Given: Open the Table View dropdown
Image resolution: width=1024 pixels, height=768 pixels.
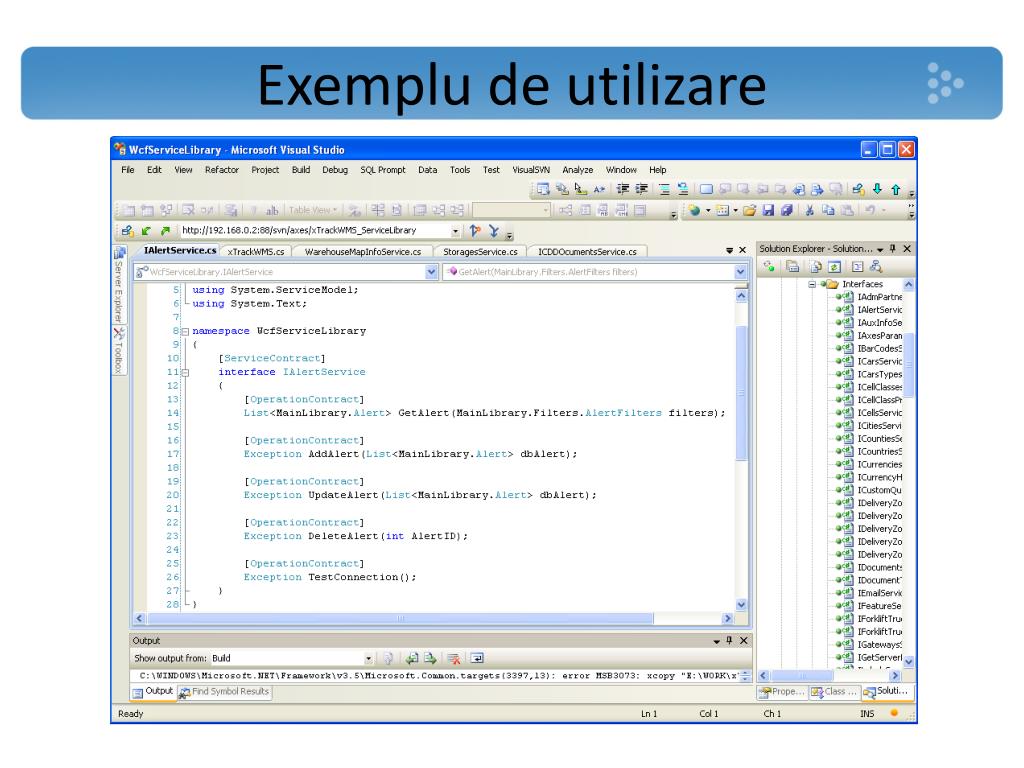Looking at the screenshot, I should 312,210.
